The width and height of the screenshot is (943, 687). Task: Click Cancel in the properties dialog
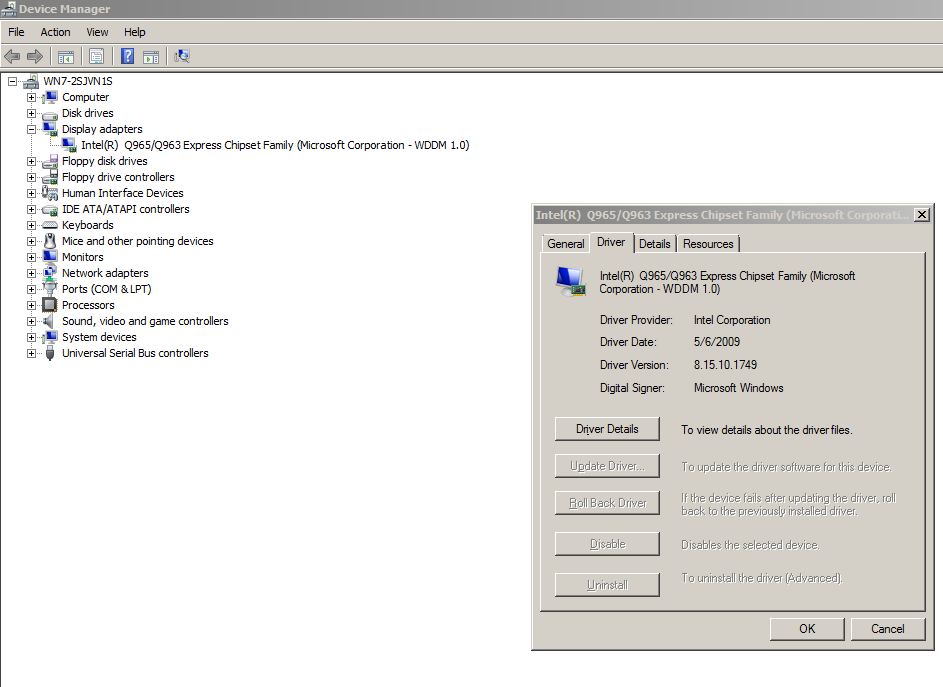point(888,629)
